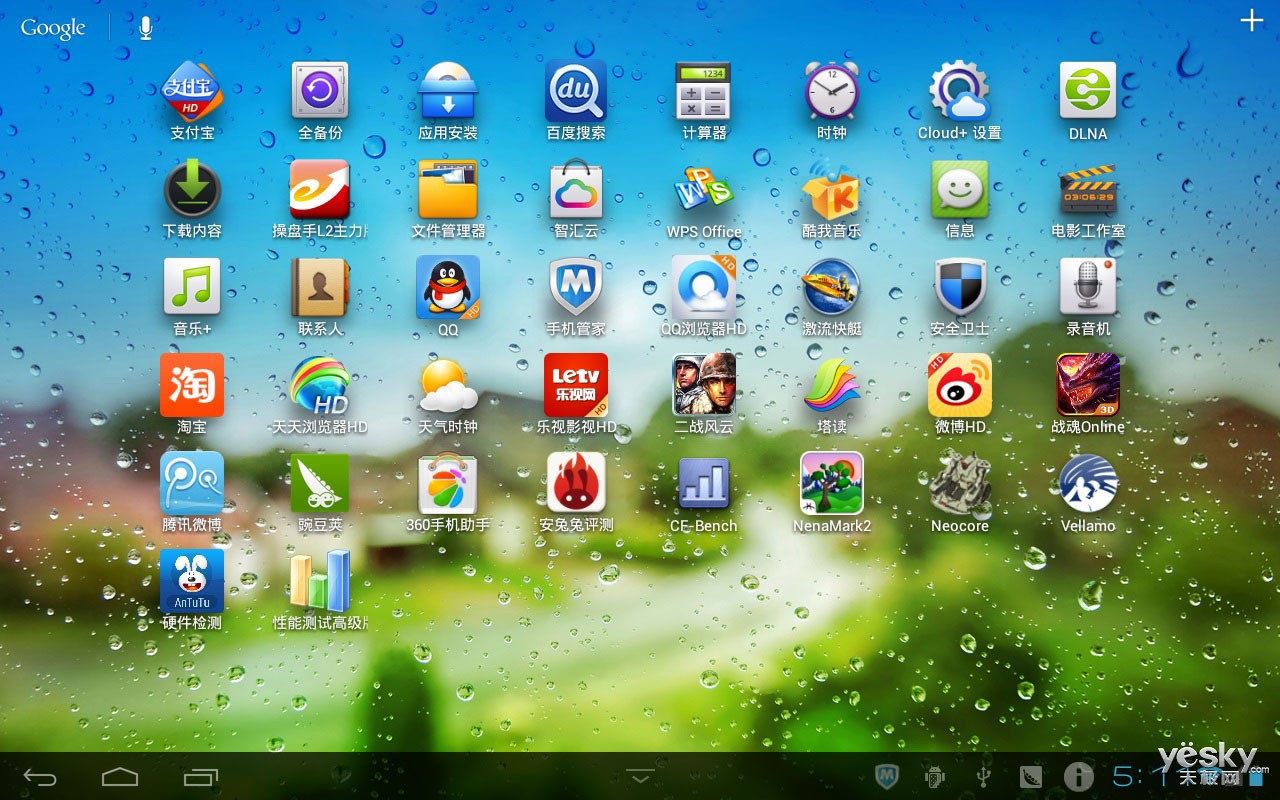
Task: Open 下载内容 downloads
Action: 192,189
